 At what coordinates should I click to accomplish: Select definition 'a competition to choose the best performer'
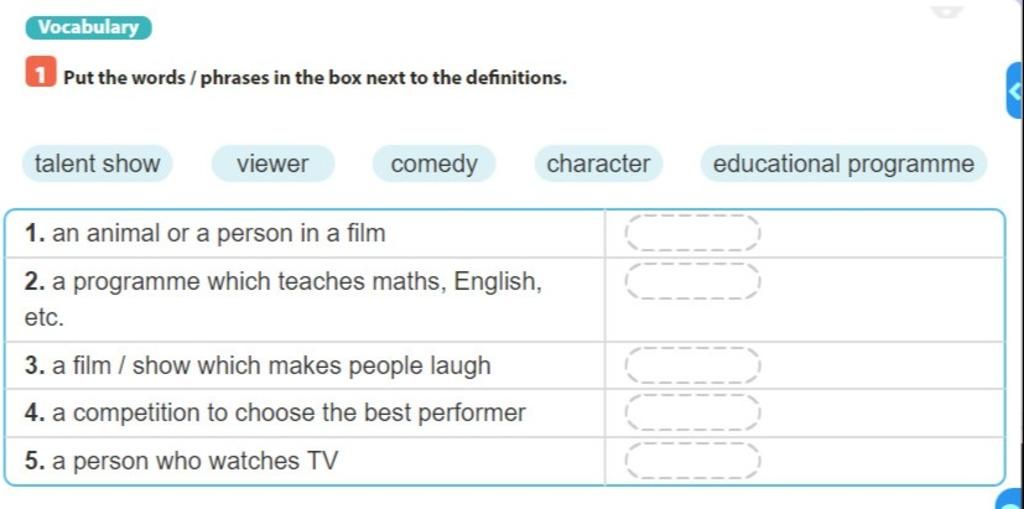(x=275, y=412)
